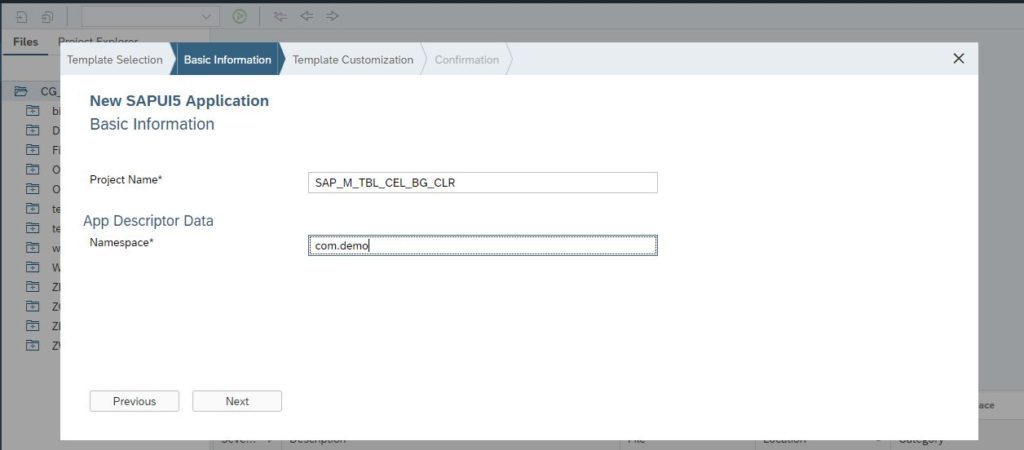Viewport: 1024px width, 450px height.
Task: Expand the folder starting with 'D'
Action: click(x=33, y=131)
